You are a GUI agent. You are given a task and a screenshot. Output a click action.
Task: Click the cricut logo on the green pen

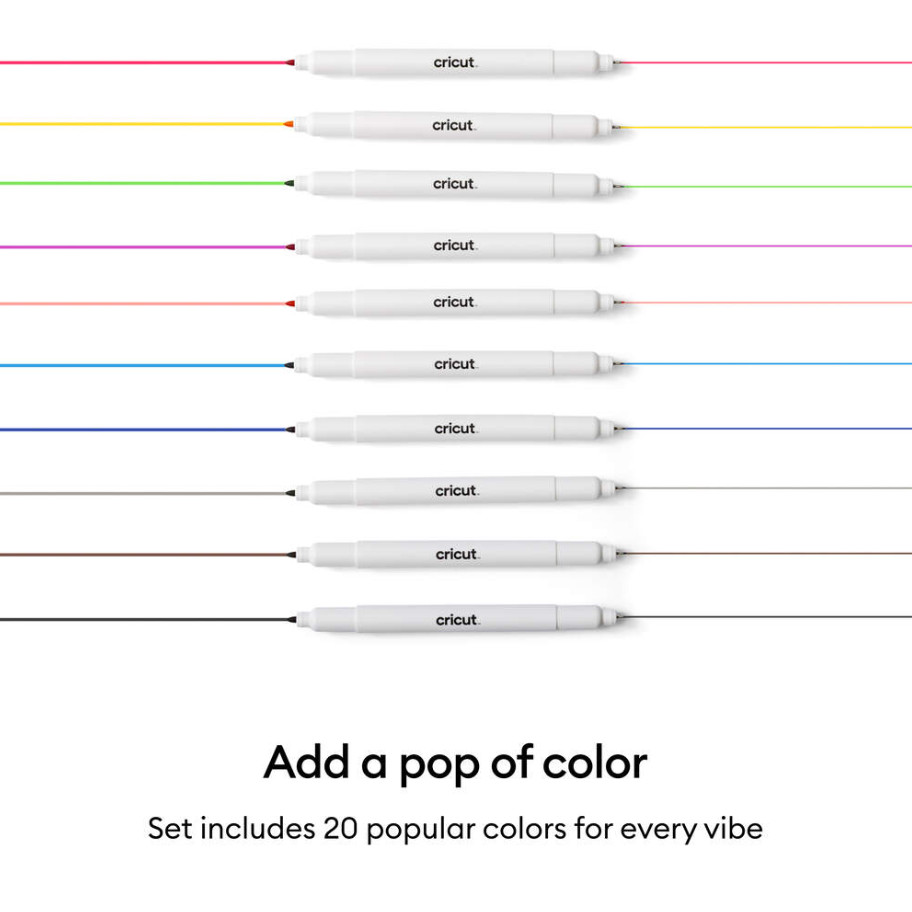[454, 184]
